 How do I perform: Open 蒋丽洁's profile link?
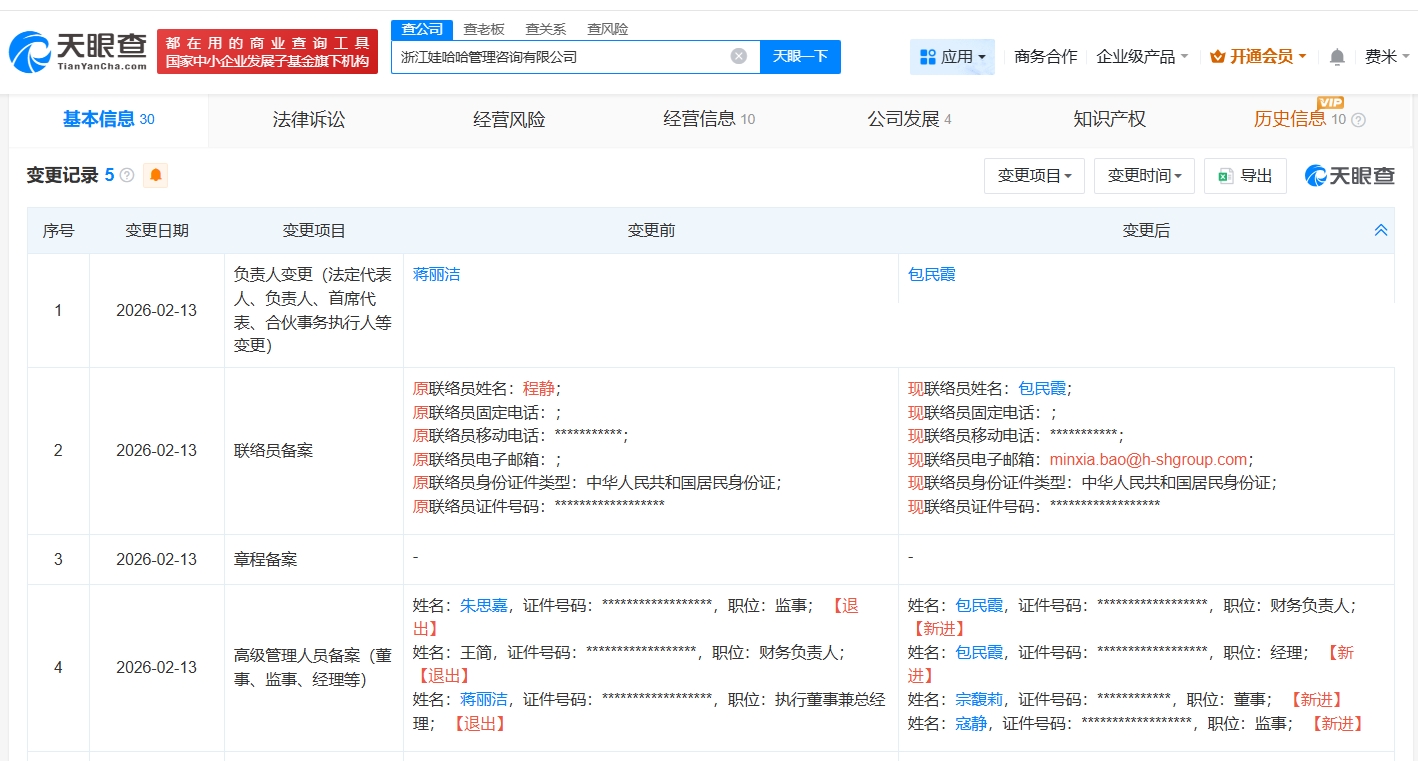(436, 274)
